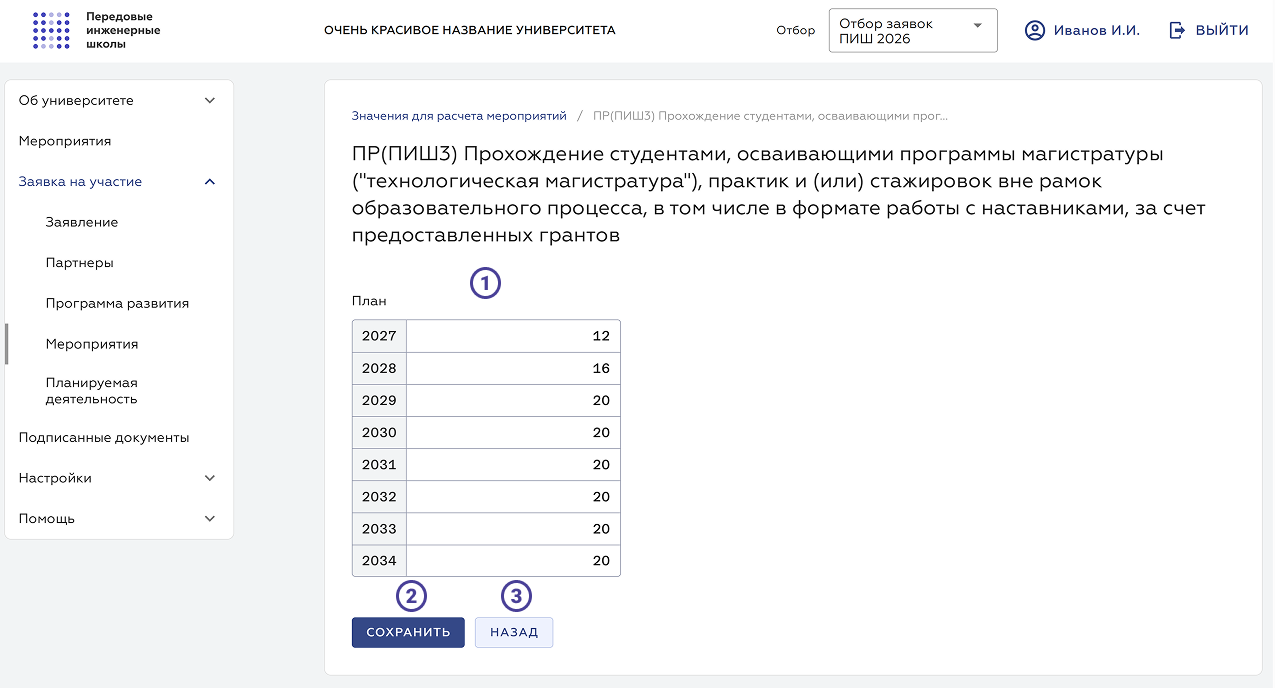Click the 2034 plan value field

[x=513, y=560]
